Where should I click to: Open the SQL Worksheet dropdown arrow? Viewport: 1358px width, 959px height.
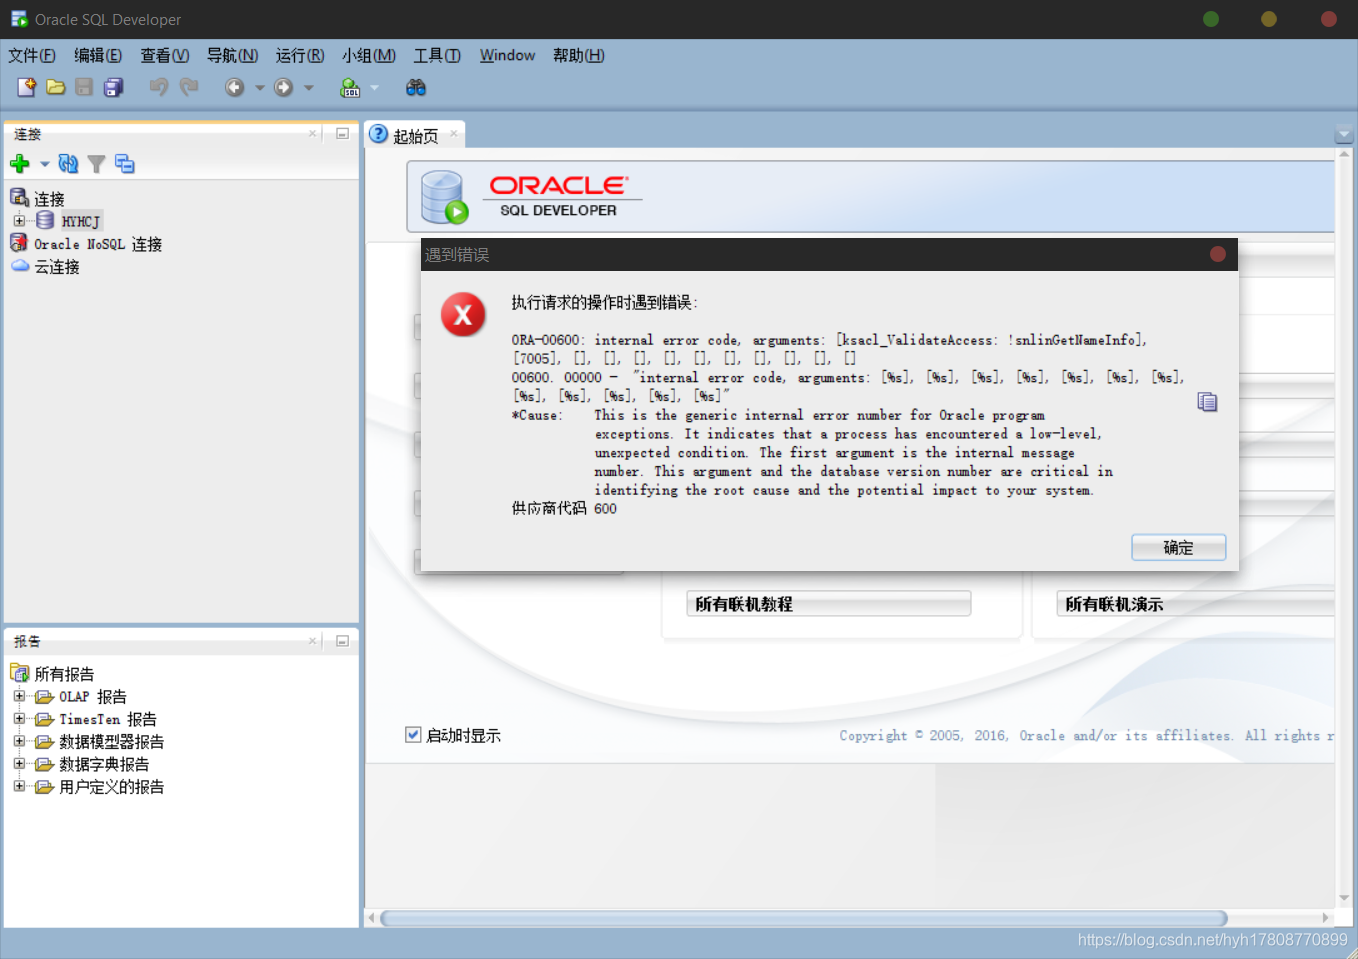pos(375,88)
